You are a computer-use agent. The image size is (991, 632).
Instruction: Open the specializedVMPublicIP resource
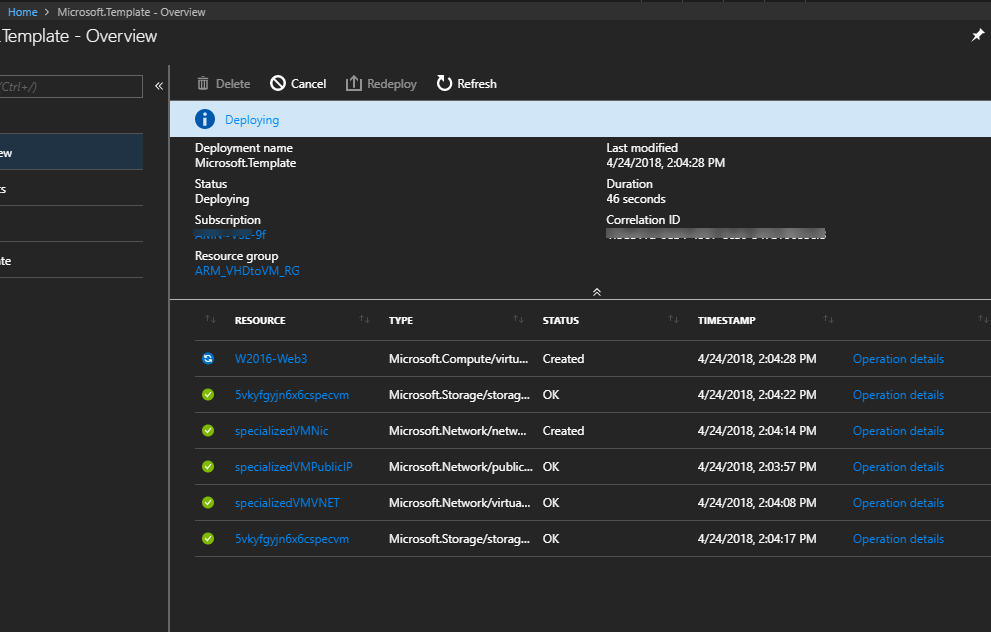coord(294,466)
